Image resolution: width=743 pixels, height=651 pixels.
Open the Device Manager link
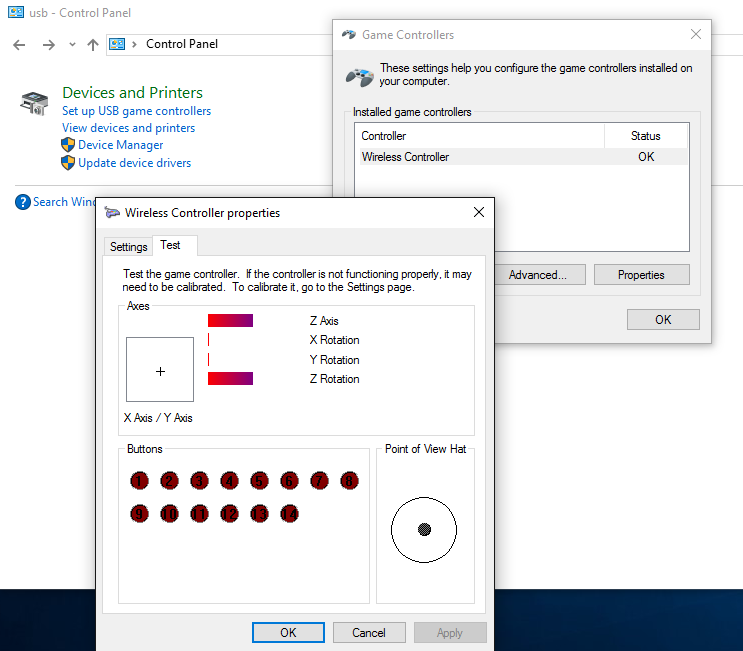[x=120, y=145]
